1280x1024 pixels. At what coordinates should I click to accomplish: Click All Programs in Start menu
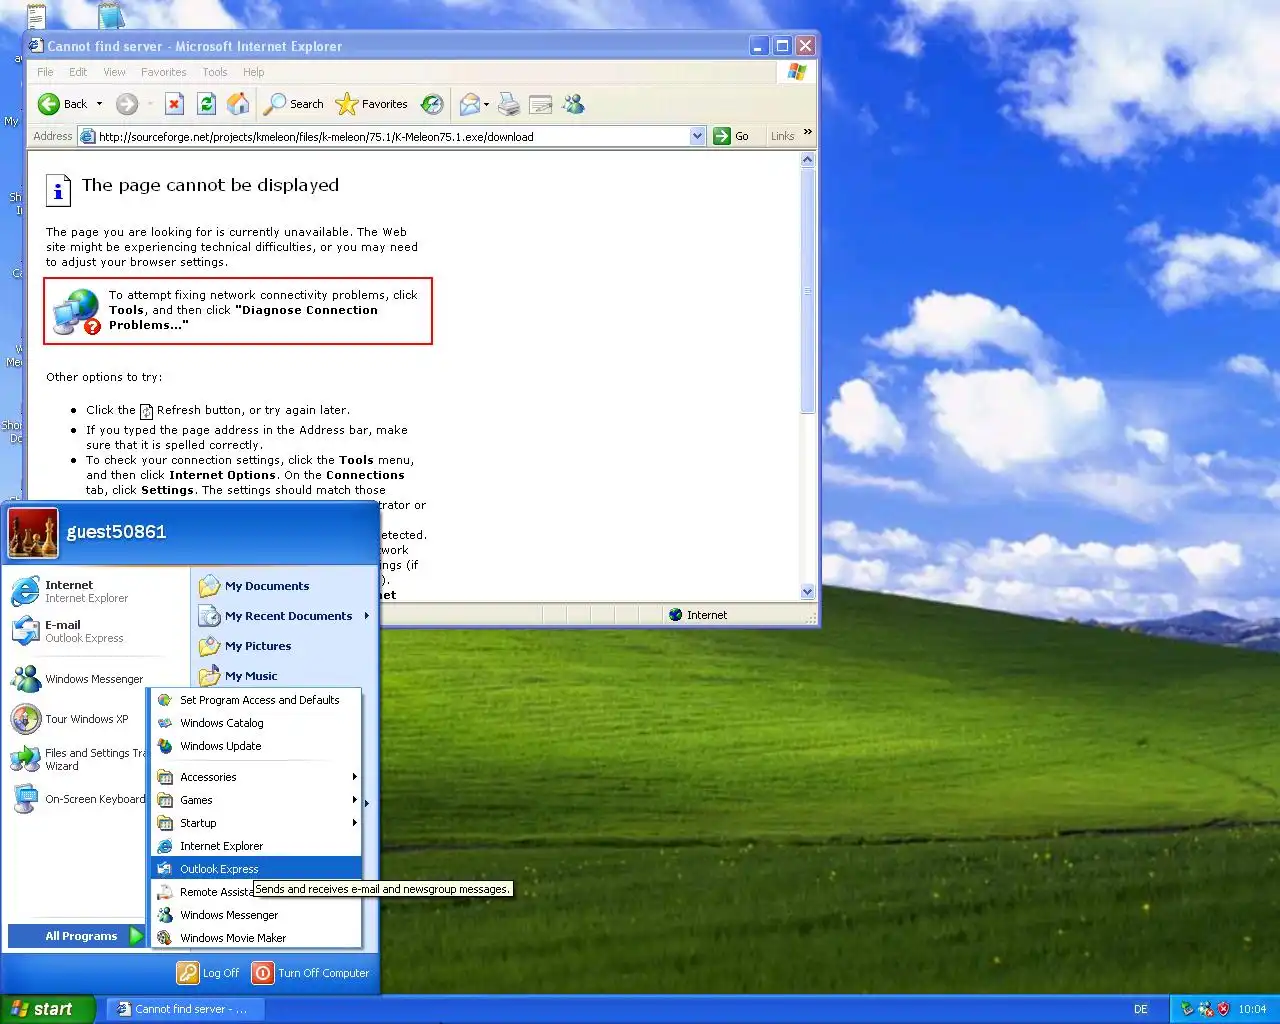[x=77, y=936]
